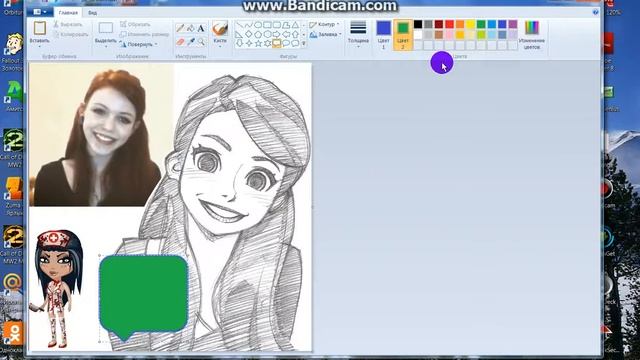This screenshot has height=360, width=640.
Task: Expand the Вставить dropdown arrow
Action: click(40, 47)
